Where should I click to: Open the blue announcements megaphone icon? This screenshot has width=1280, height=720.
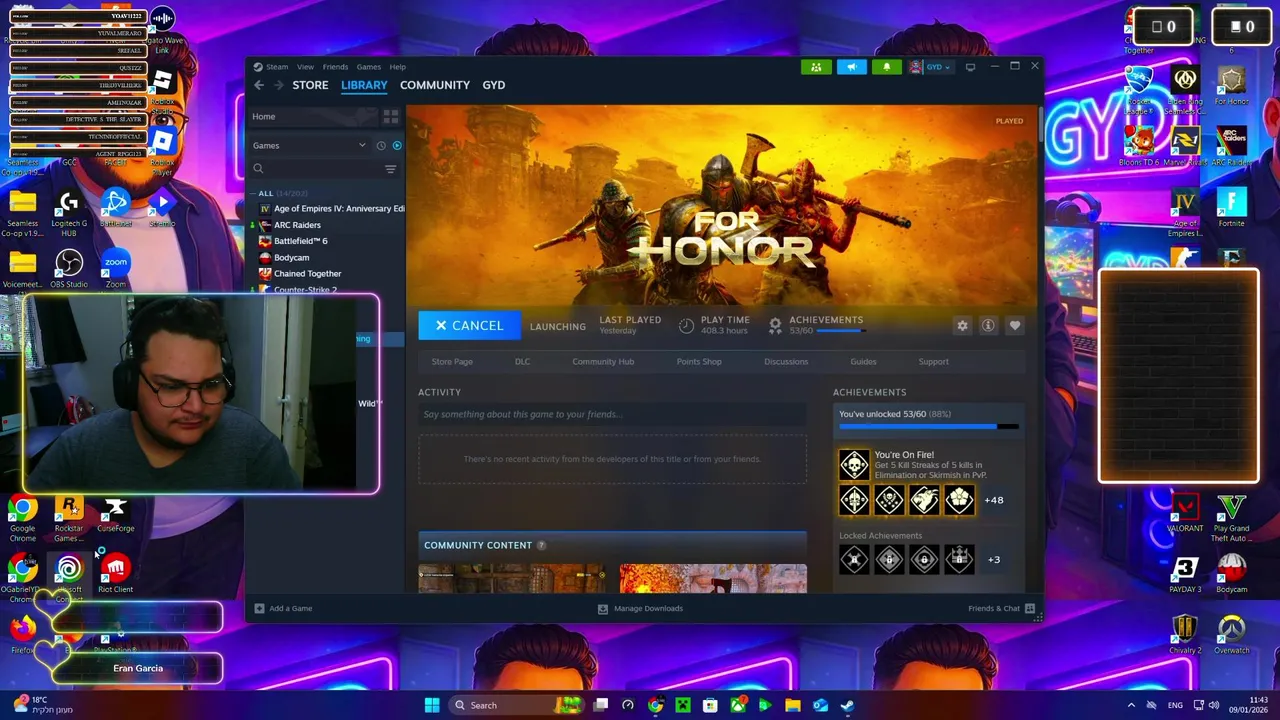pos(851,67)
